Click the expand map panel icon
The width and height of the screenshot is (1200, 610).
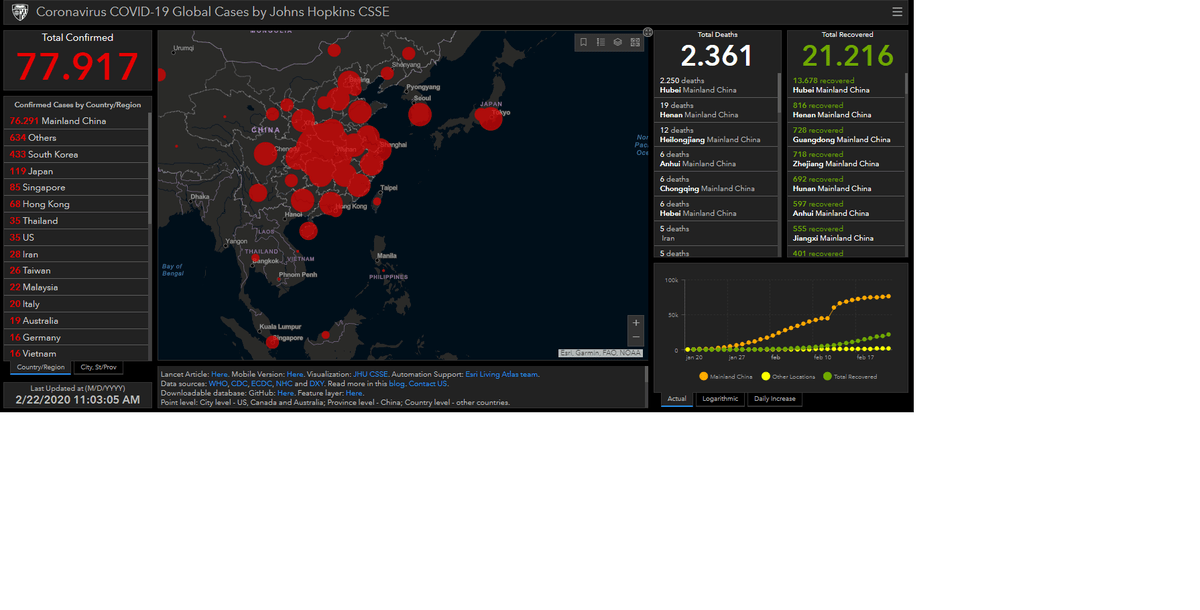pyautogui.click(x=648, y=32)
